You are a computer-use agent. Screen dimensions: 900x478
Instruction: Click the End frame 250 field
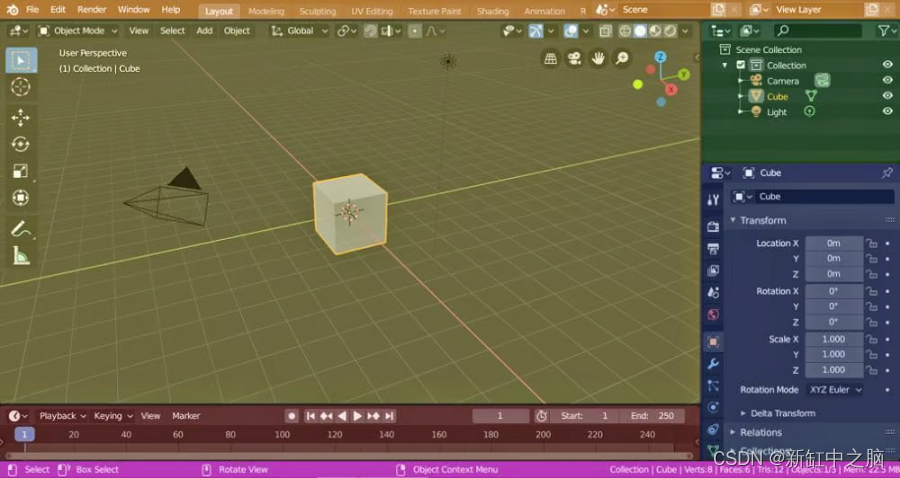[653, 416]
